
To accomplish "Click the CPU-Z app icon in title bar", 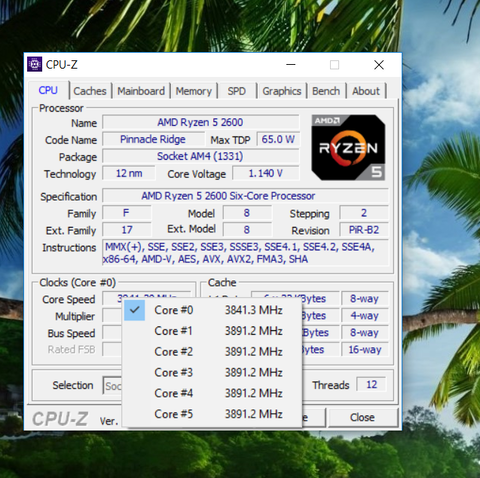I will click(34, 64).
